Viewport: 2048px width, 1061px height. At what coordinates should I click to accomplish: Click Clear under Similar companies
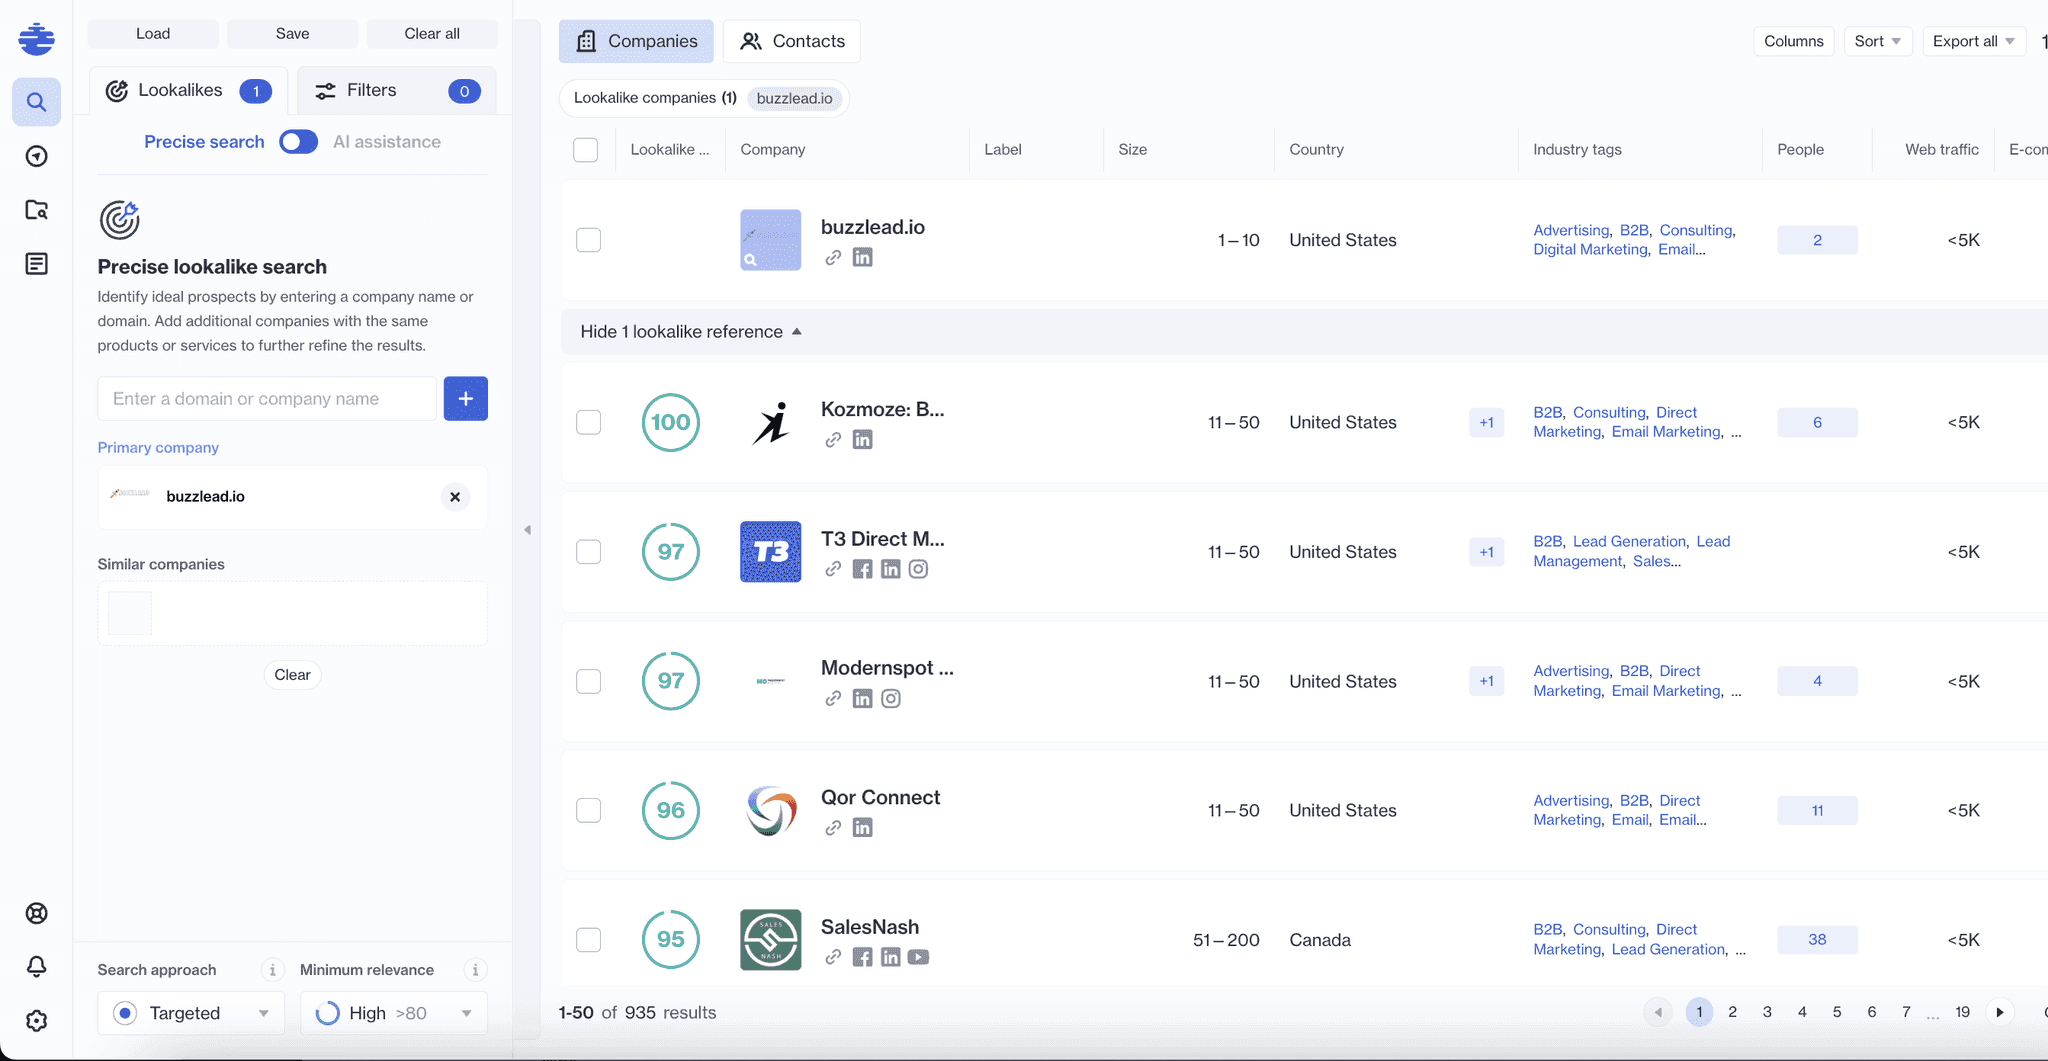(293, 675)
